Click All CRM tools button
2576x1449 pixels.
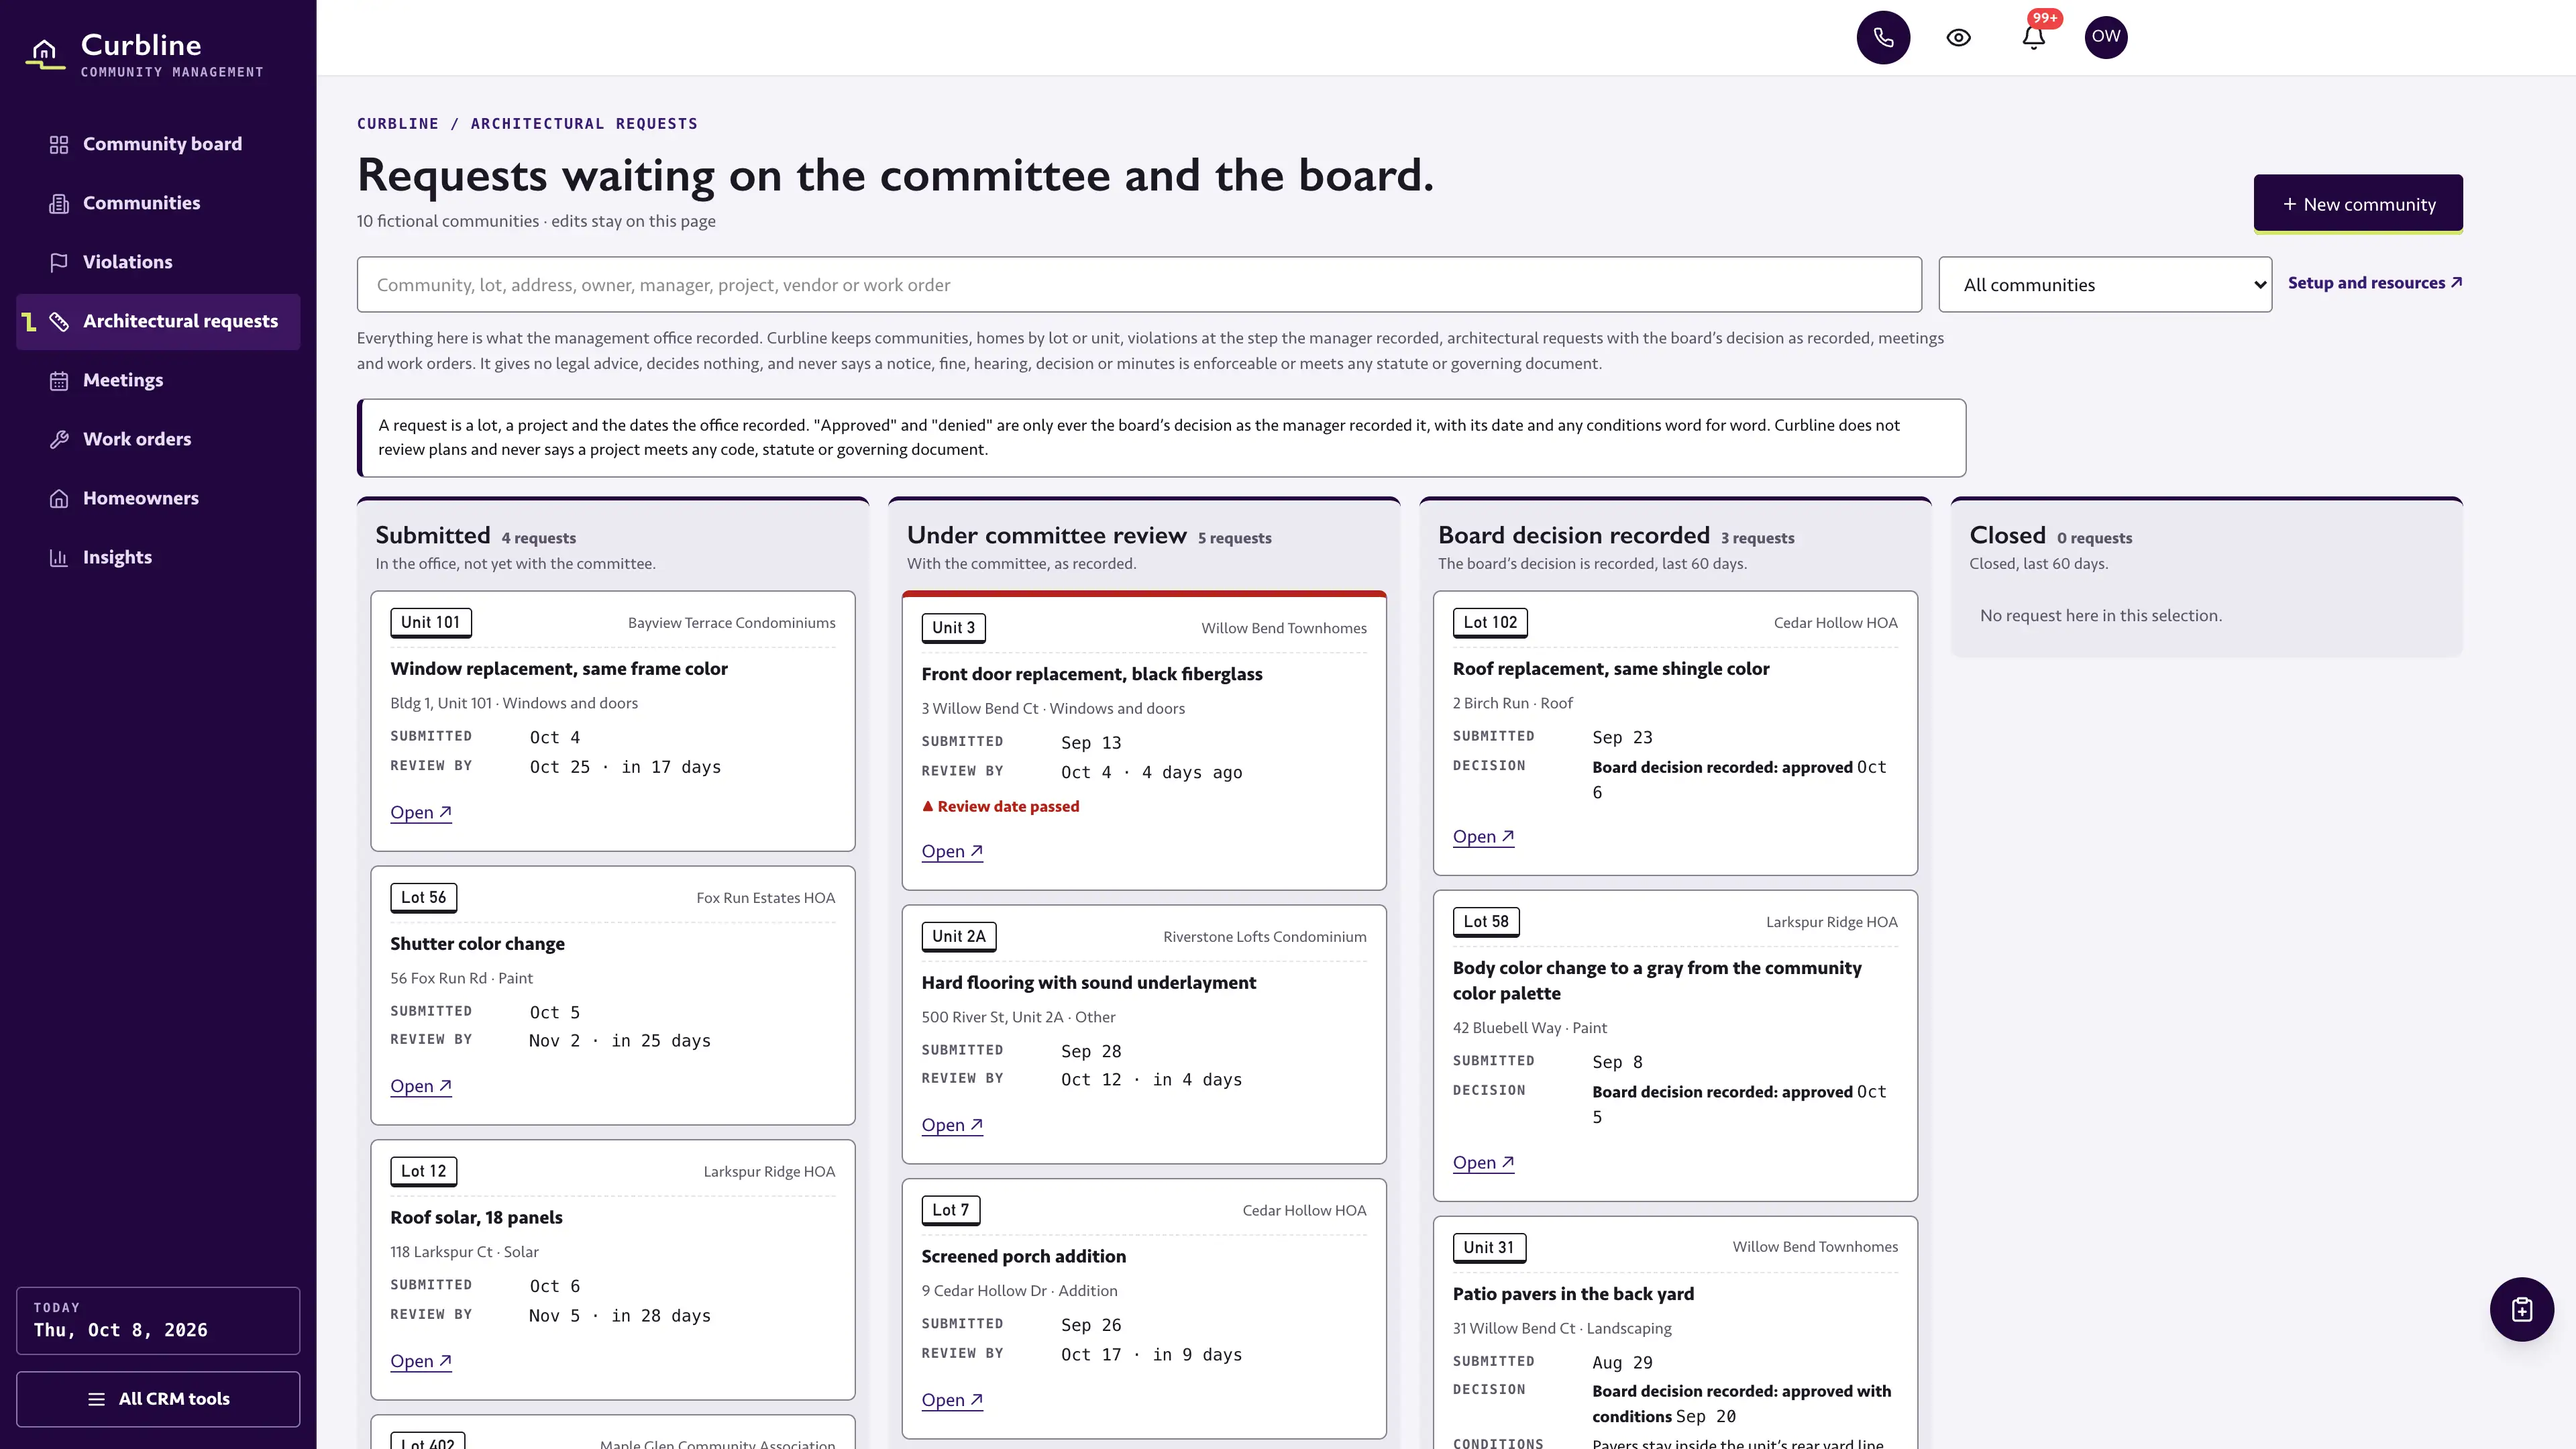[x=158, y=1399]
